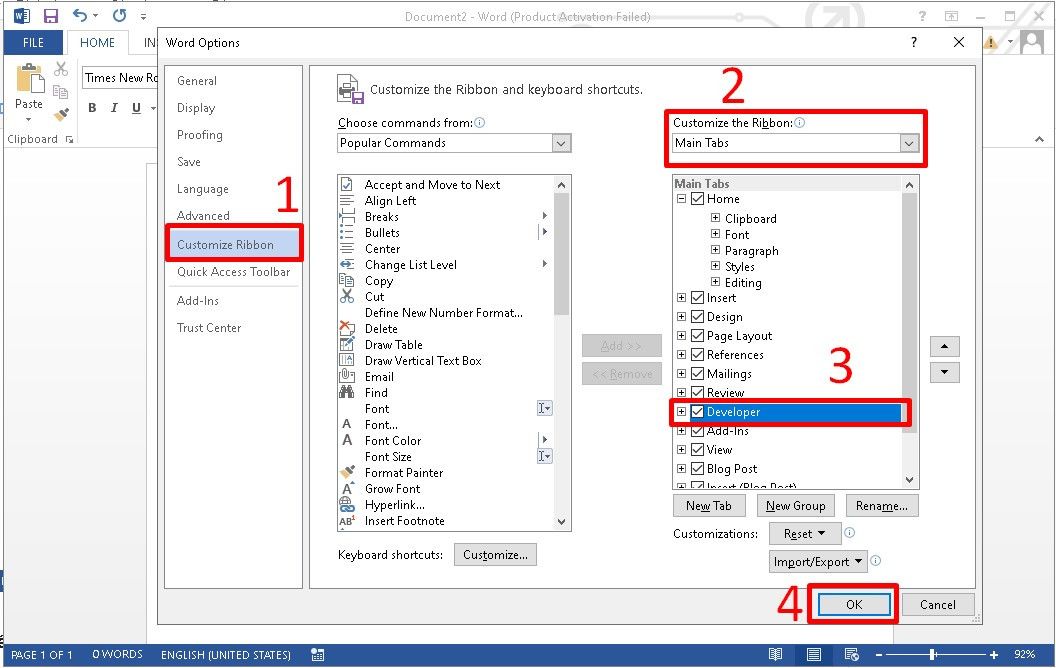Image resolution: width=1056 pixels, height=668 pixels.
Task: Click the Cut command scissors icon
Action: [346, 297]
